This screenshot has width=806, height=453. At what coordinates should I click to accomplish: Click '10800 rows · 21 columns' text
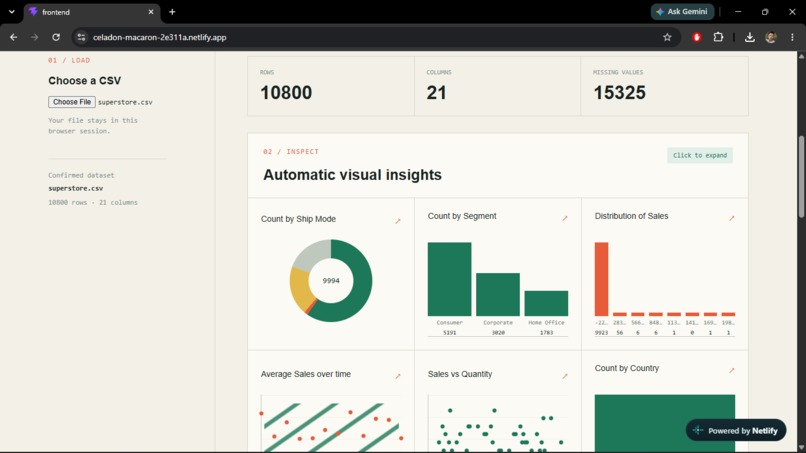tap(93, 203)
